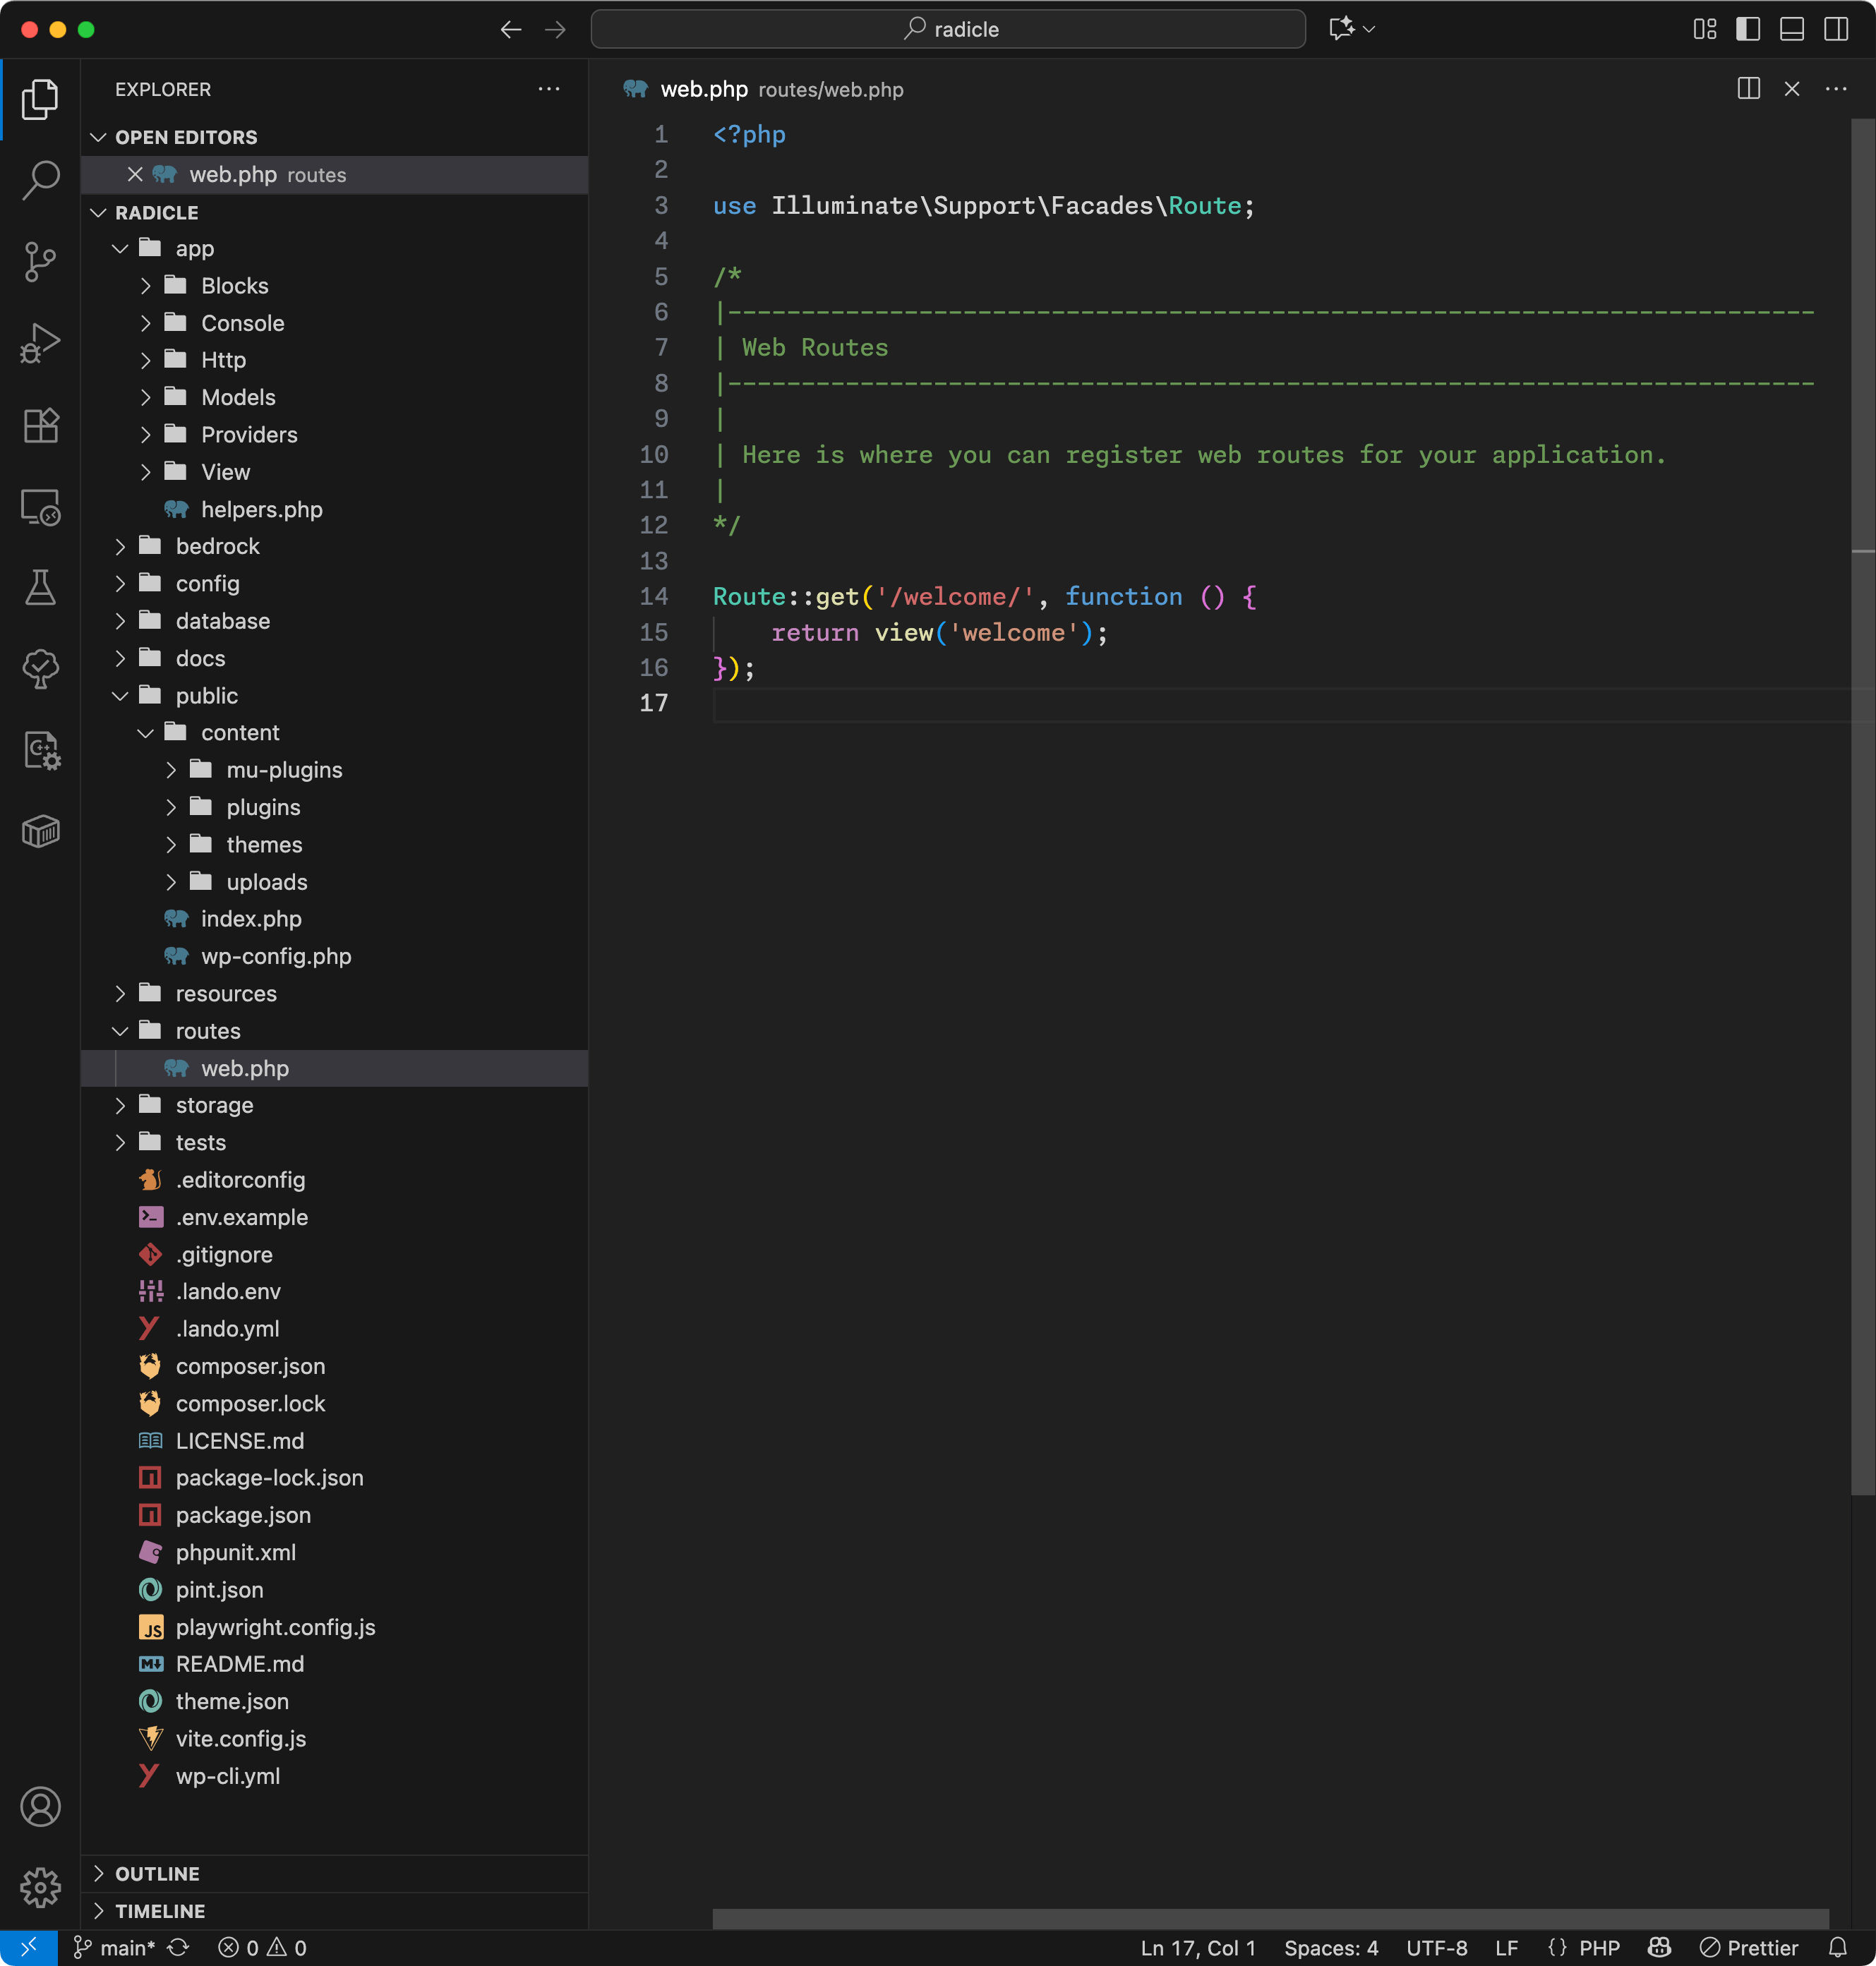Toggle the bottom panel visibility
The height and width of the screenshot is (1966, 1876).
pyautogui.click(x=1791, y=29)
